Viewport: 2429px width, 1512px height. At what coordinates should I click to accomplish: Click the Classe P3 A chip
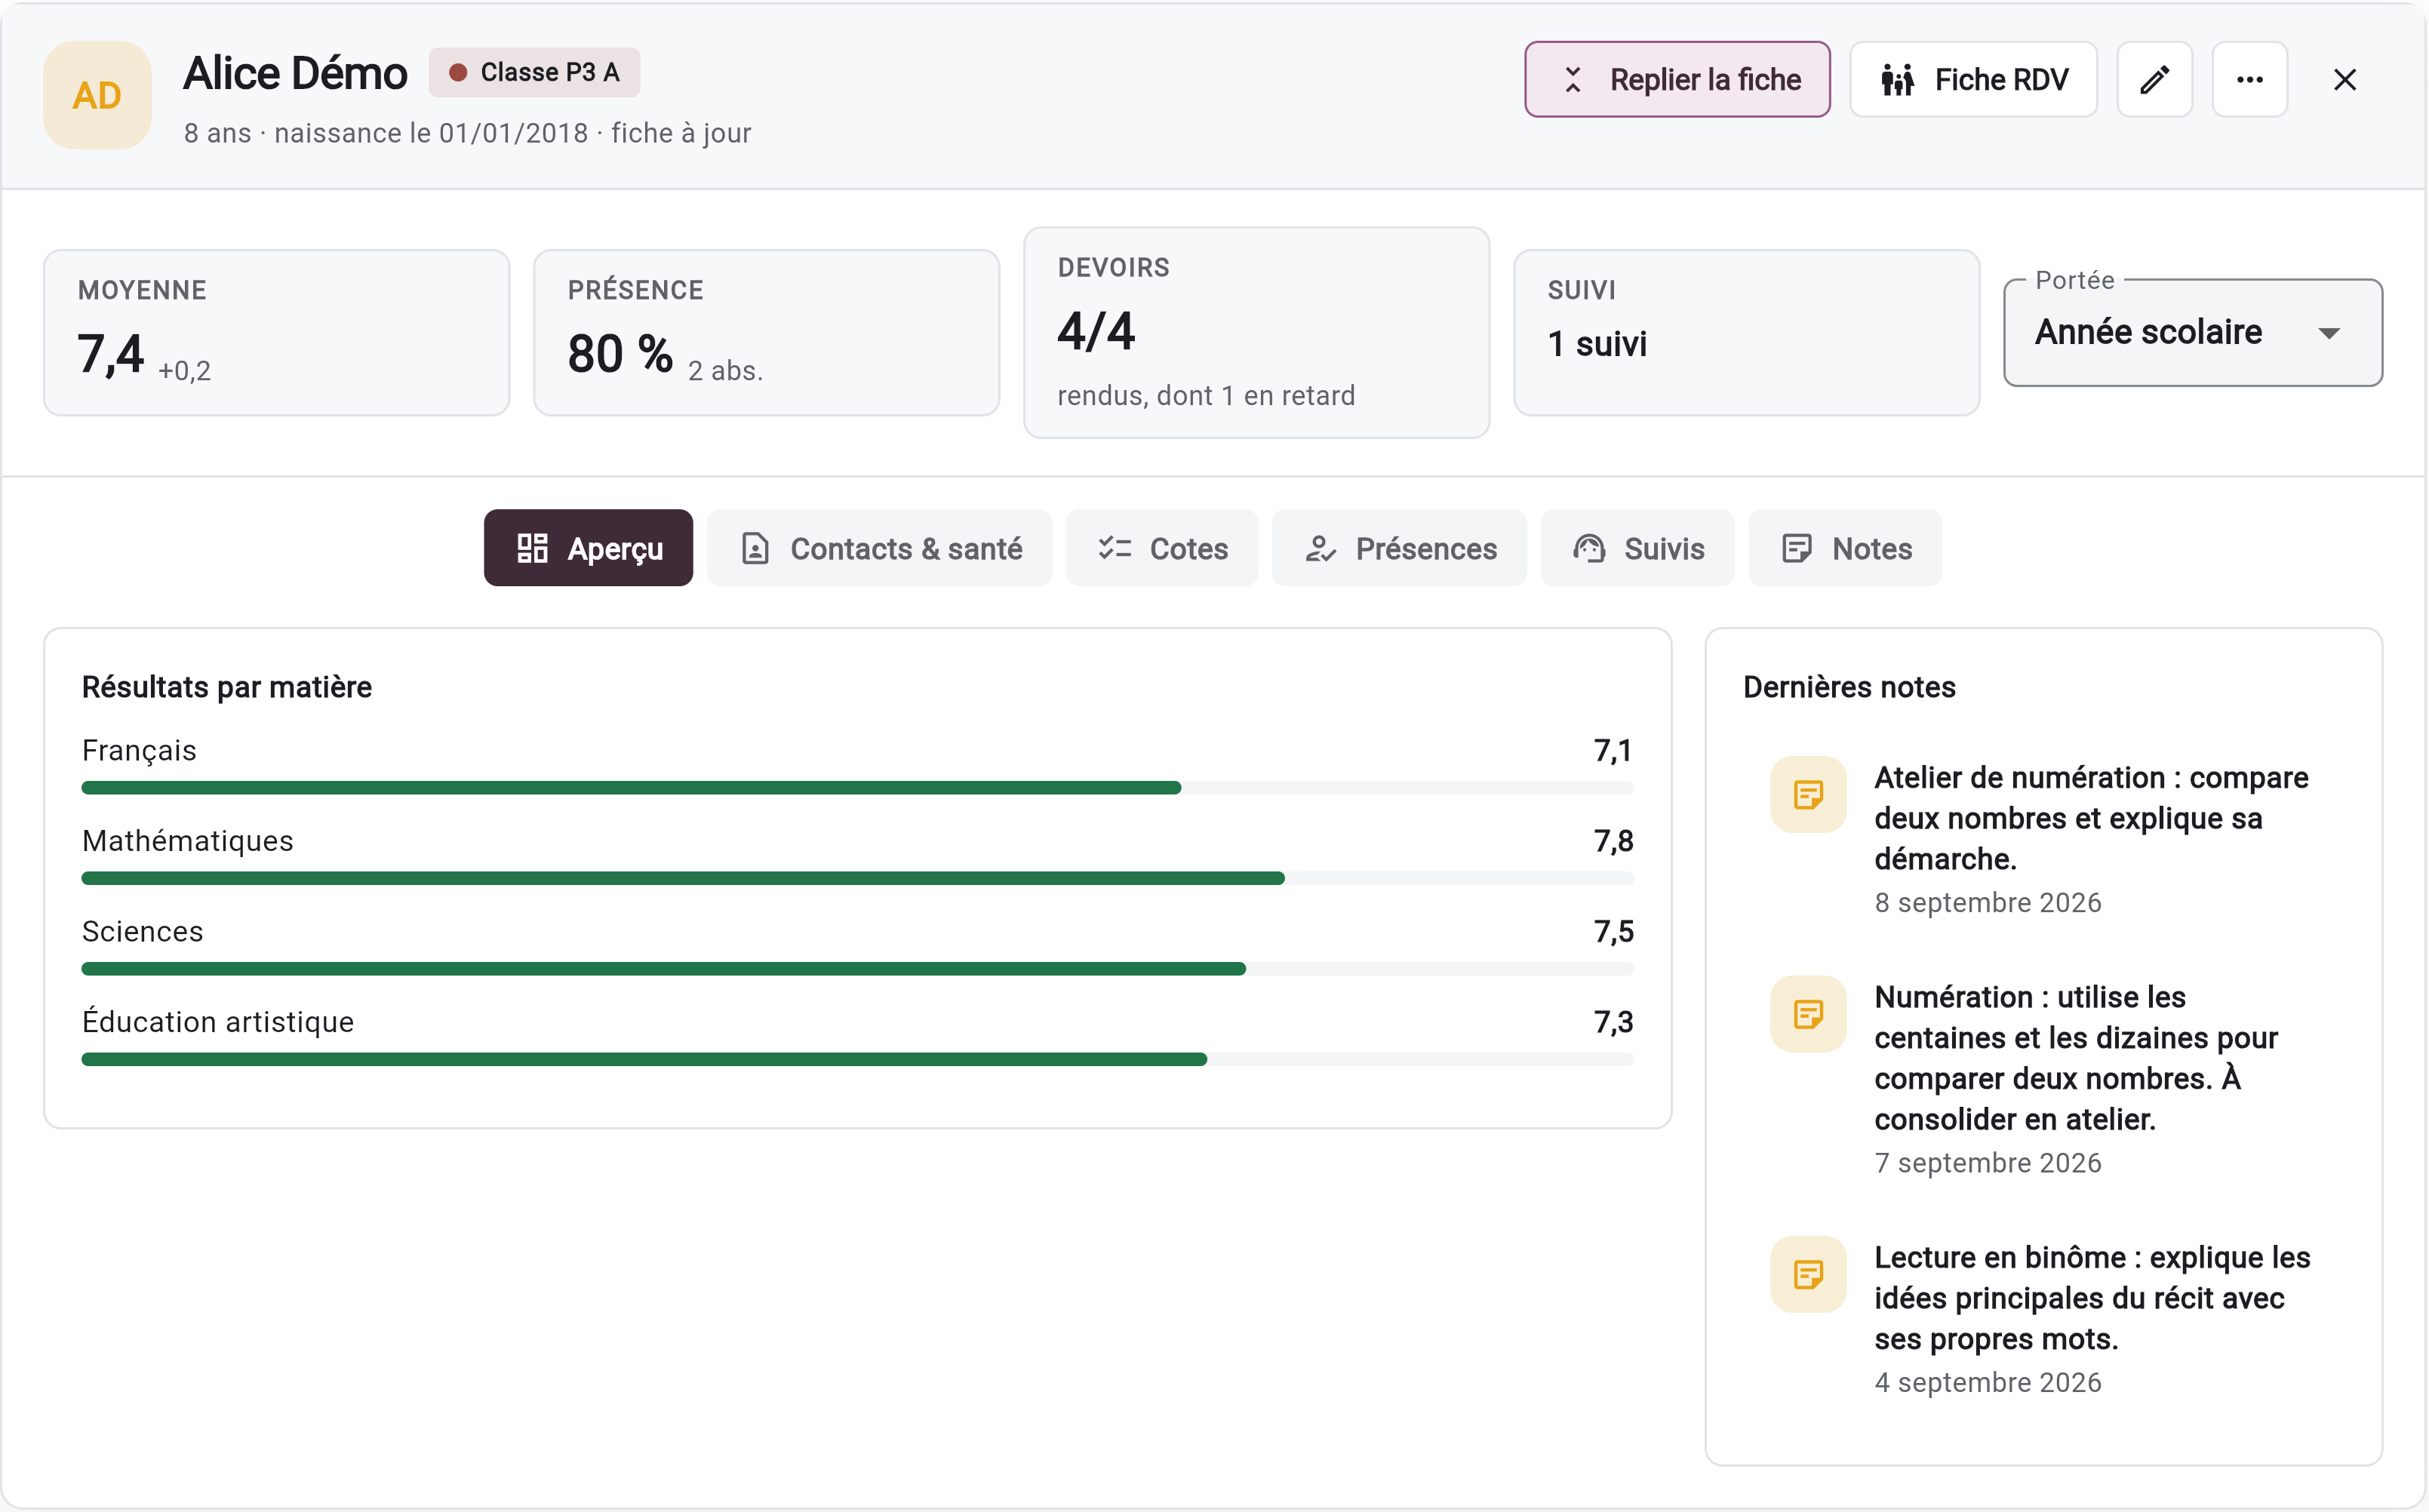pos(534,72)
